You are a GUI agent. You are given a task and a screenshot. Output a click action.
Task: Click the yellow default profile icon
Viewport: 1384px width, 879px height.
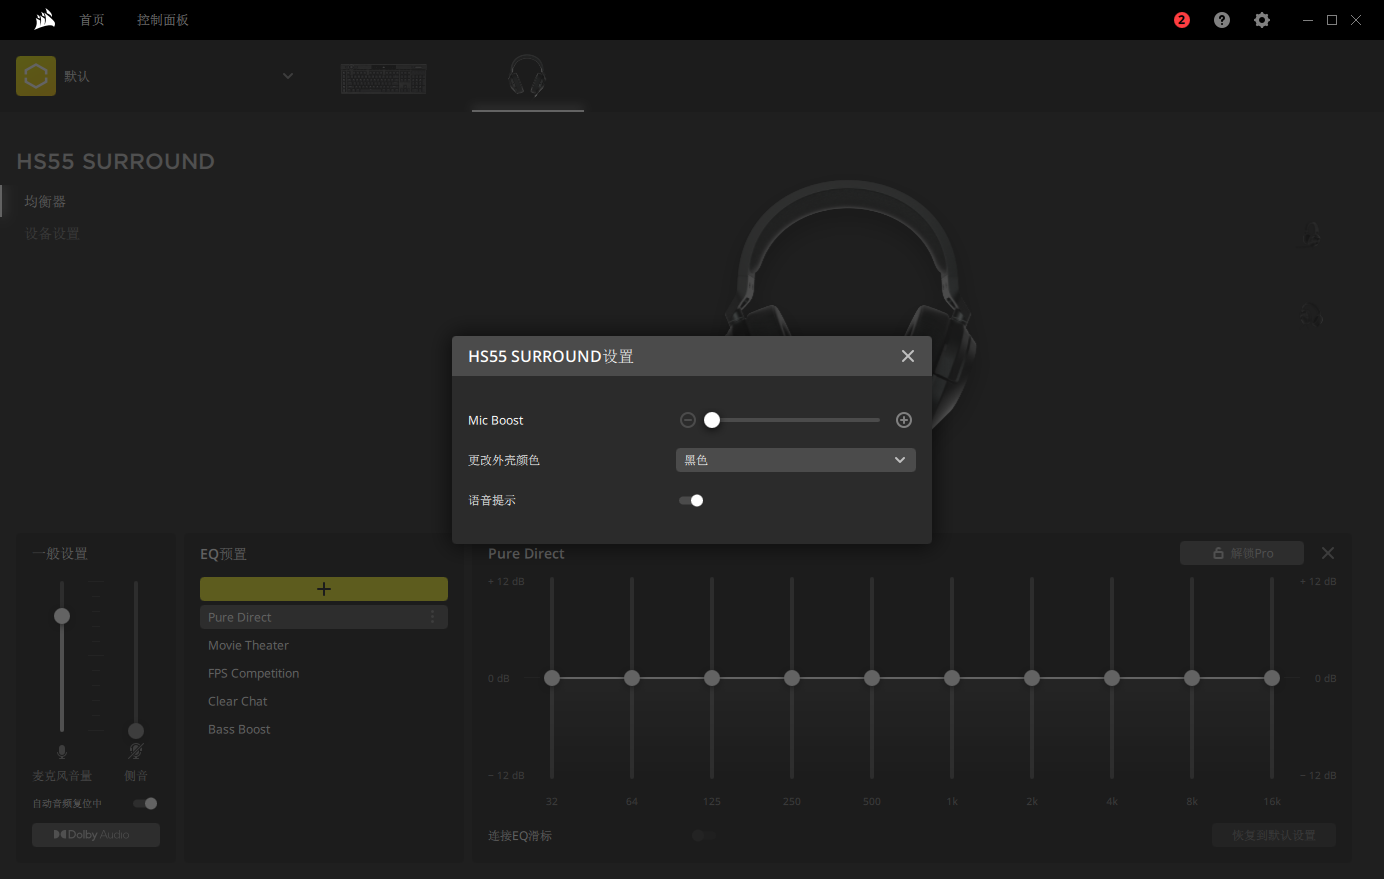tap(36, 76)
